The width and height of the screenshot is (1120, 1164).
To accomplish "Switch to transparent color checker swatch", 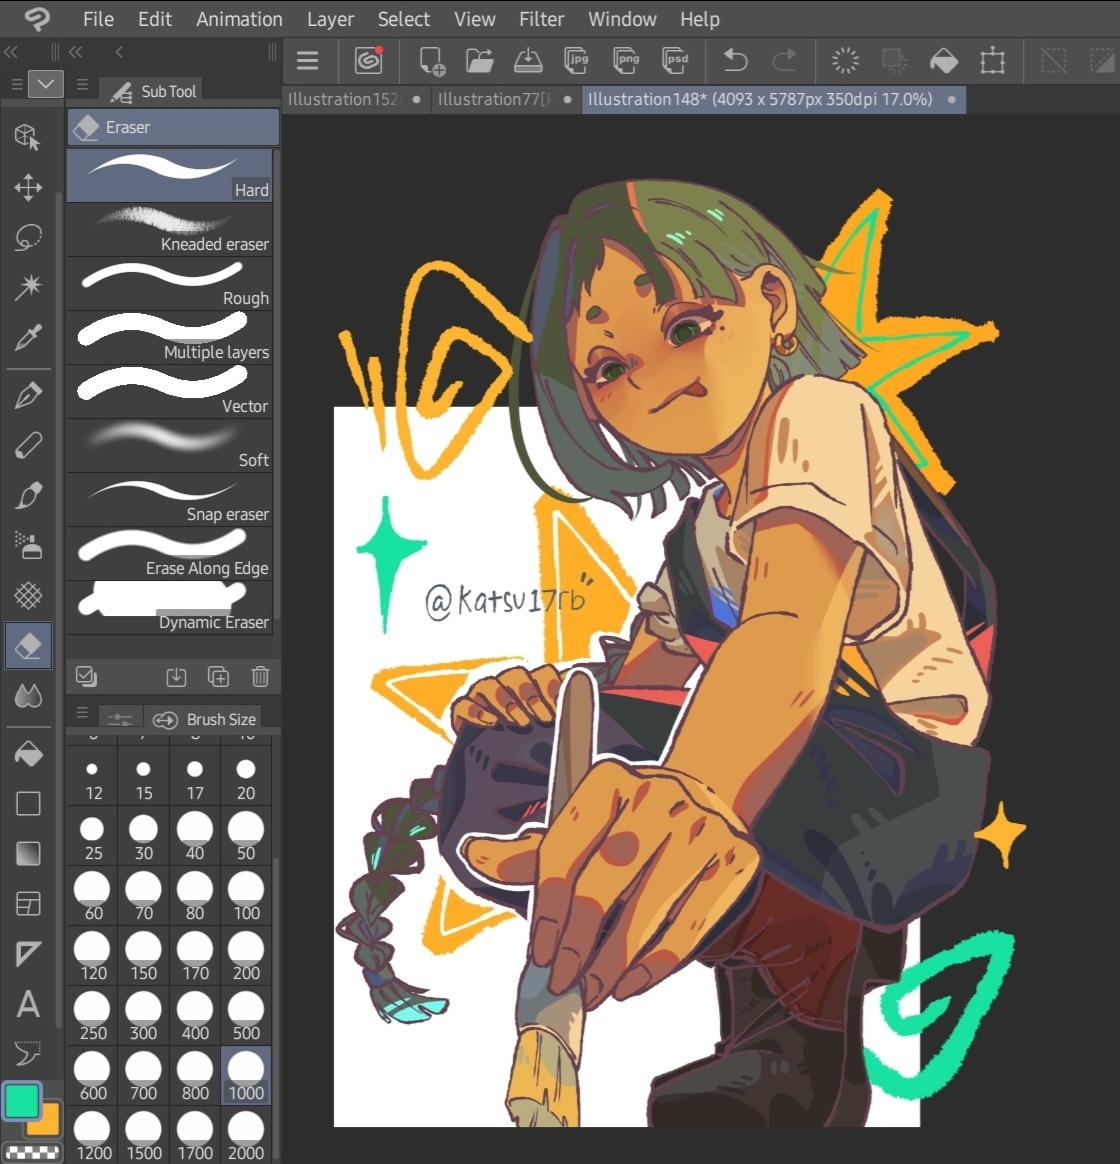I will (32, 1153).
